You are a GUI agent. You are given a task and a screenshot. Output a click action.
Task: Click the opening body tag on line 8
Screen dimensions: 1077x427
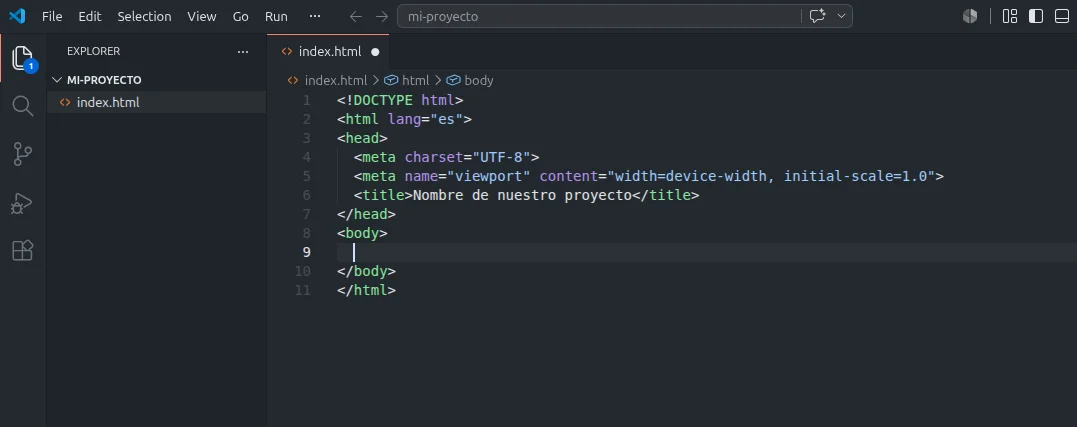tap(362, 233)
